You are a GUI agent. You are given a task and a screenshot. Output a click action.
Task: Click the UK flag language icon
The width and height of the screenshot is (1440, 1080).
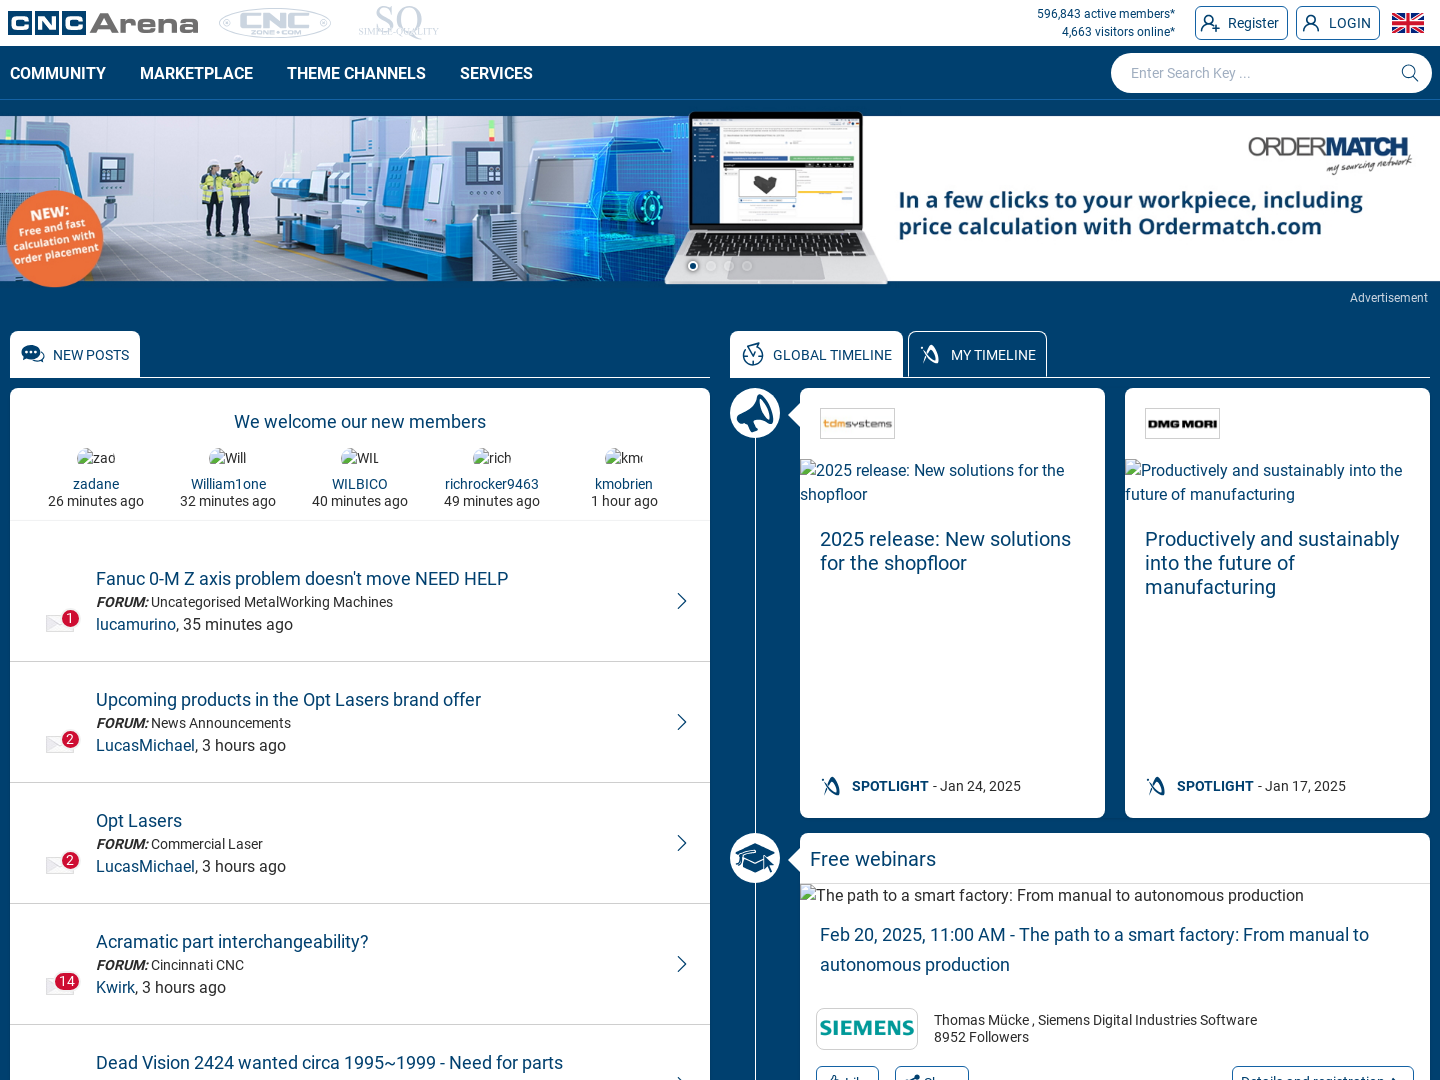pyautogui.click(x=1408, y=23)
